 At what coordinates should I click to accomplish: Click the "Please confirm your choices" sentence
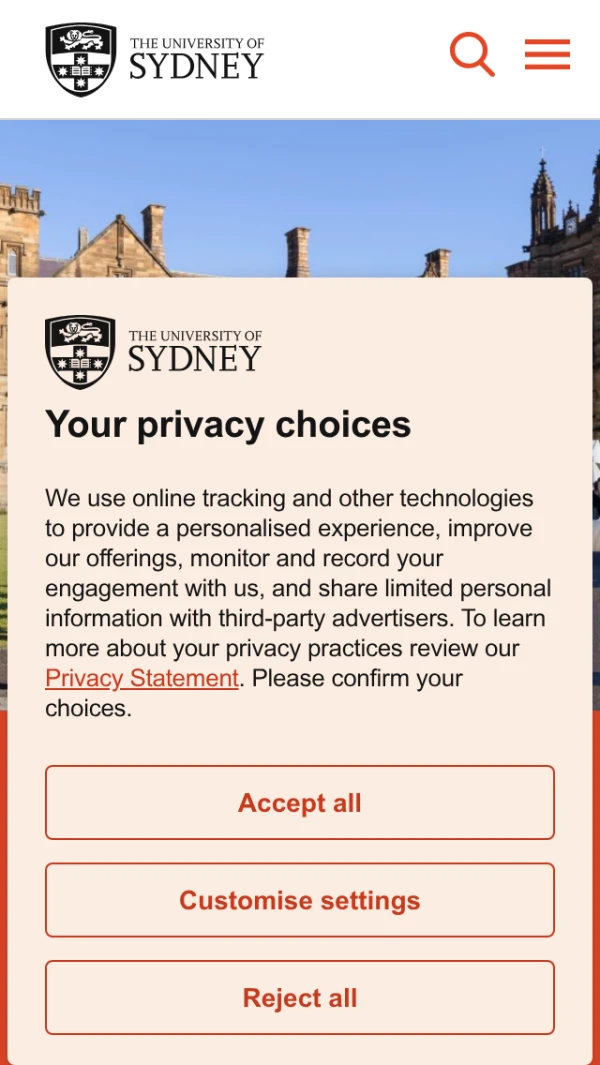[x=355, y=678]
